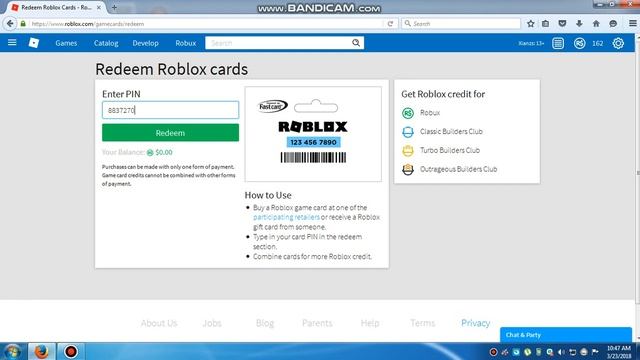Click the browser address bar URL
640x360 pixels.
(x=88, y=24)
